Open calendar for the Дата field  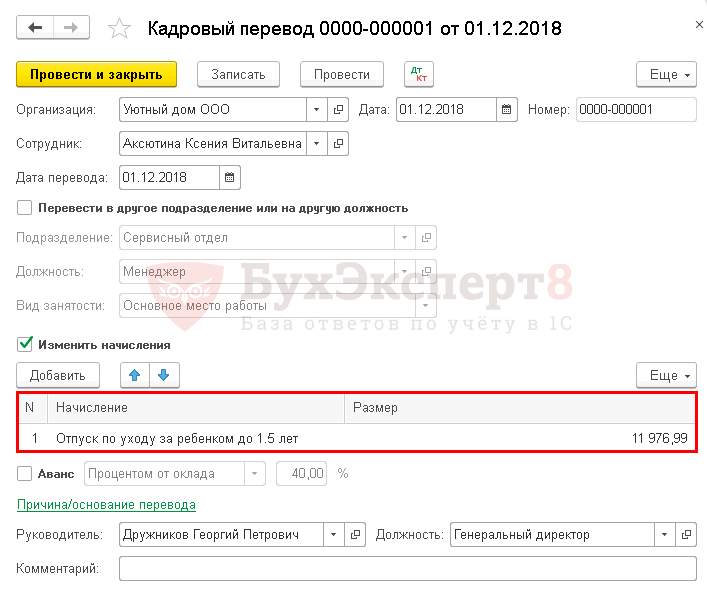pyautogui.click(x=506, y=109)
